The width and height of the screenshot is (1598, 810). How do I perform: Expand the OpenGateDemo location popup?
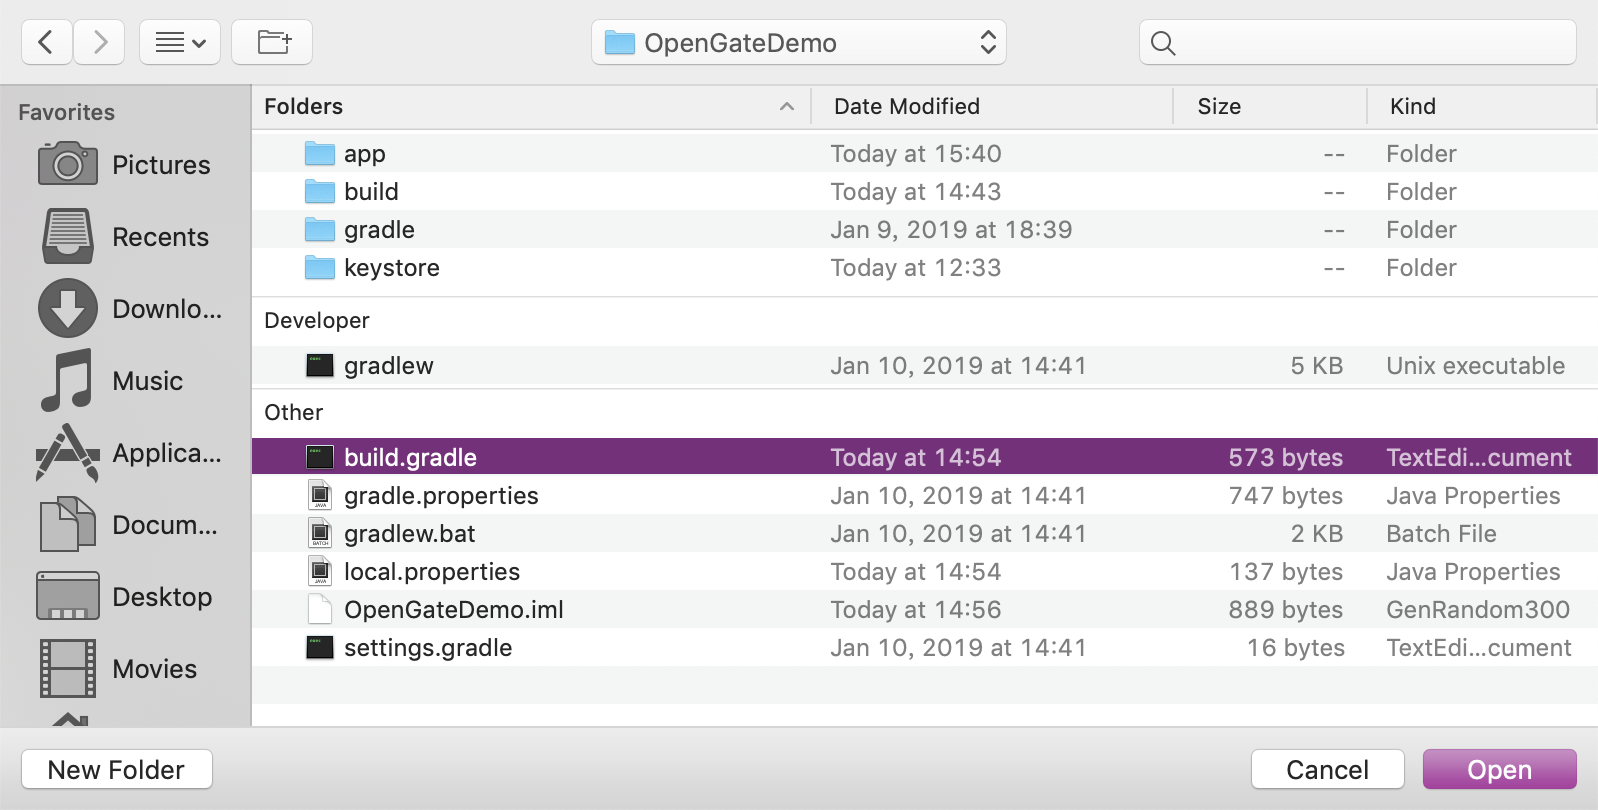pos(798,43)
